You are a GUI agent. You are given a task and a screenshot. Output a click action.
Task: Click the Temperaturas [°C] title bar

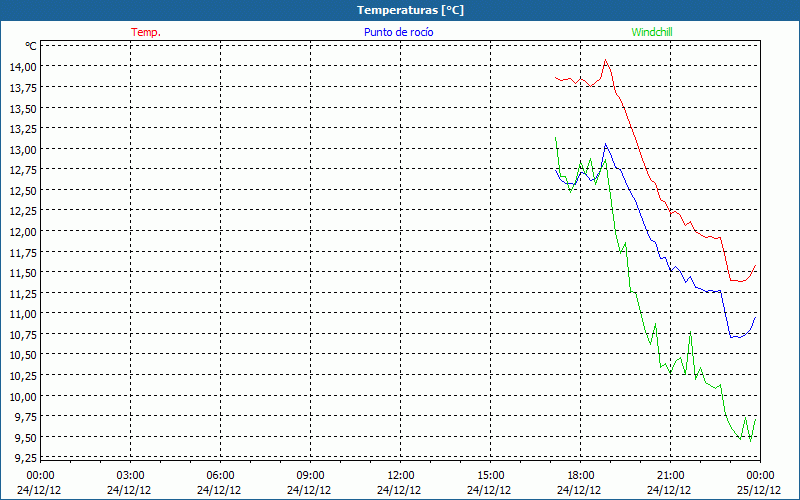pos(400,10)
